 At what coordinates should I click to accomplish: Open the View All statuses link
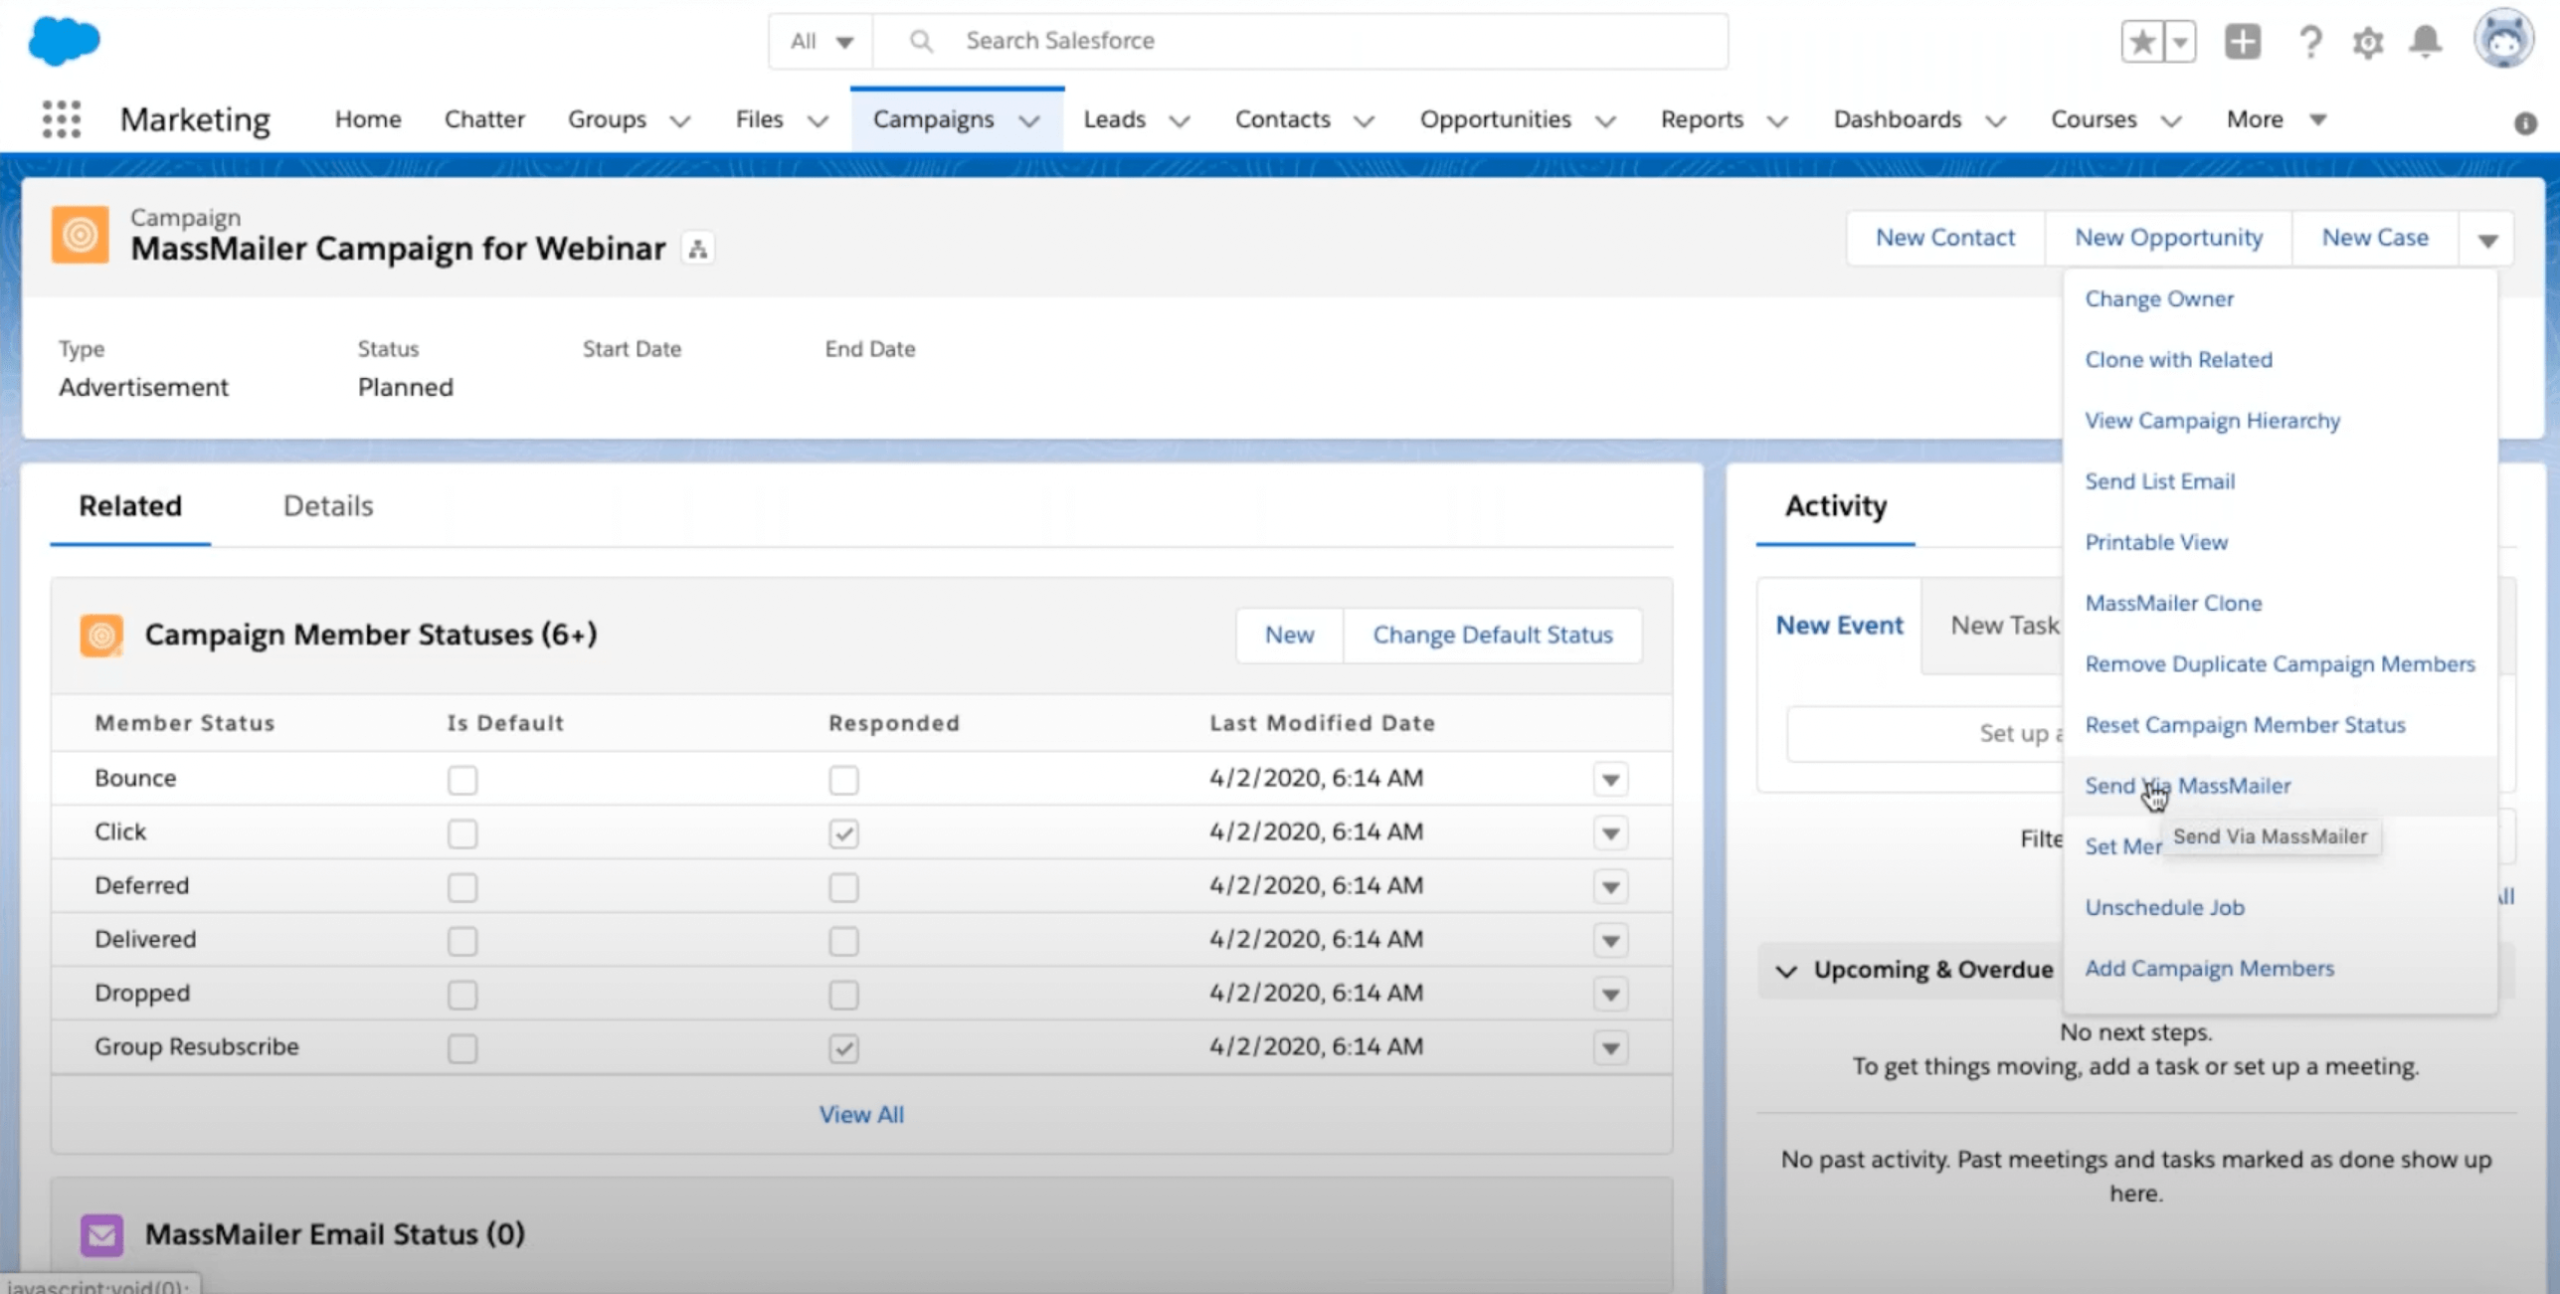click(861, 1115)
